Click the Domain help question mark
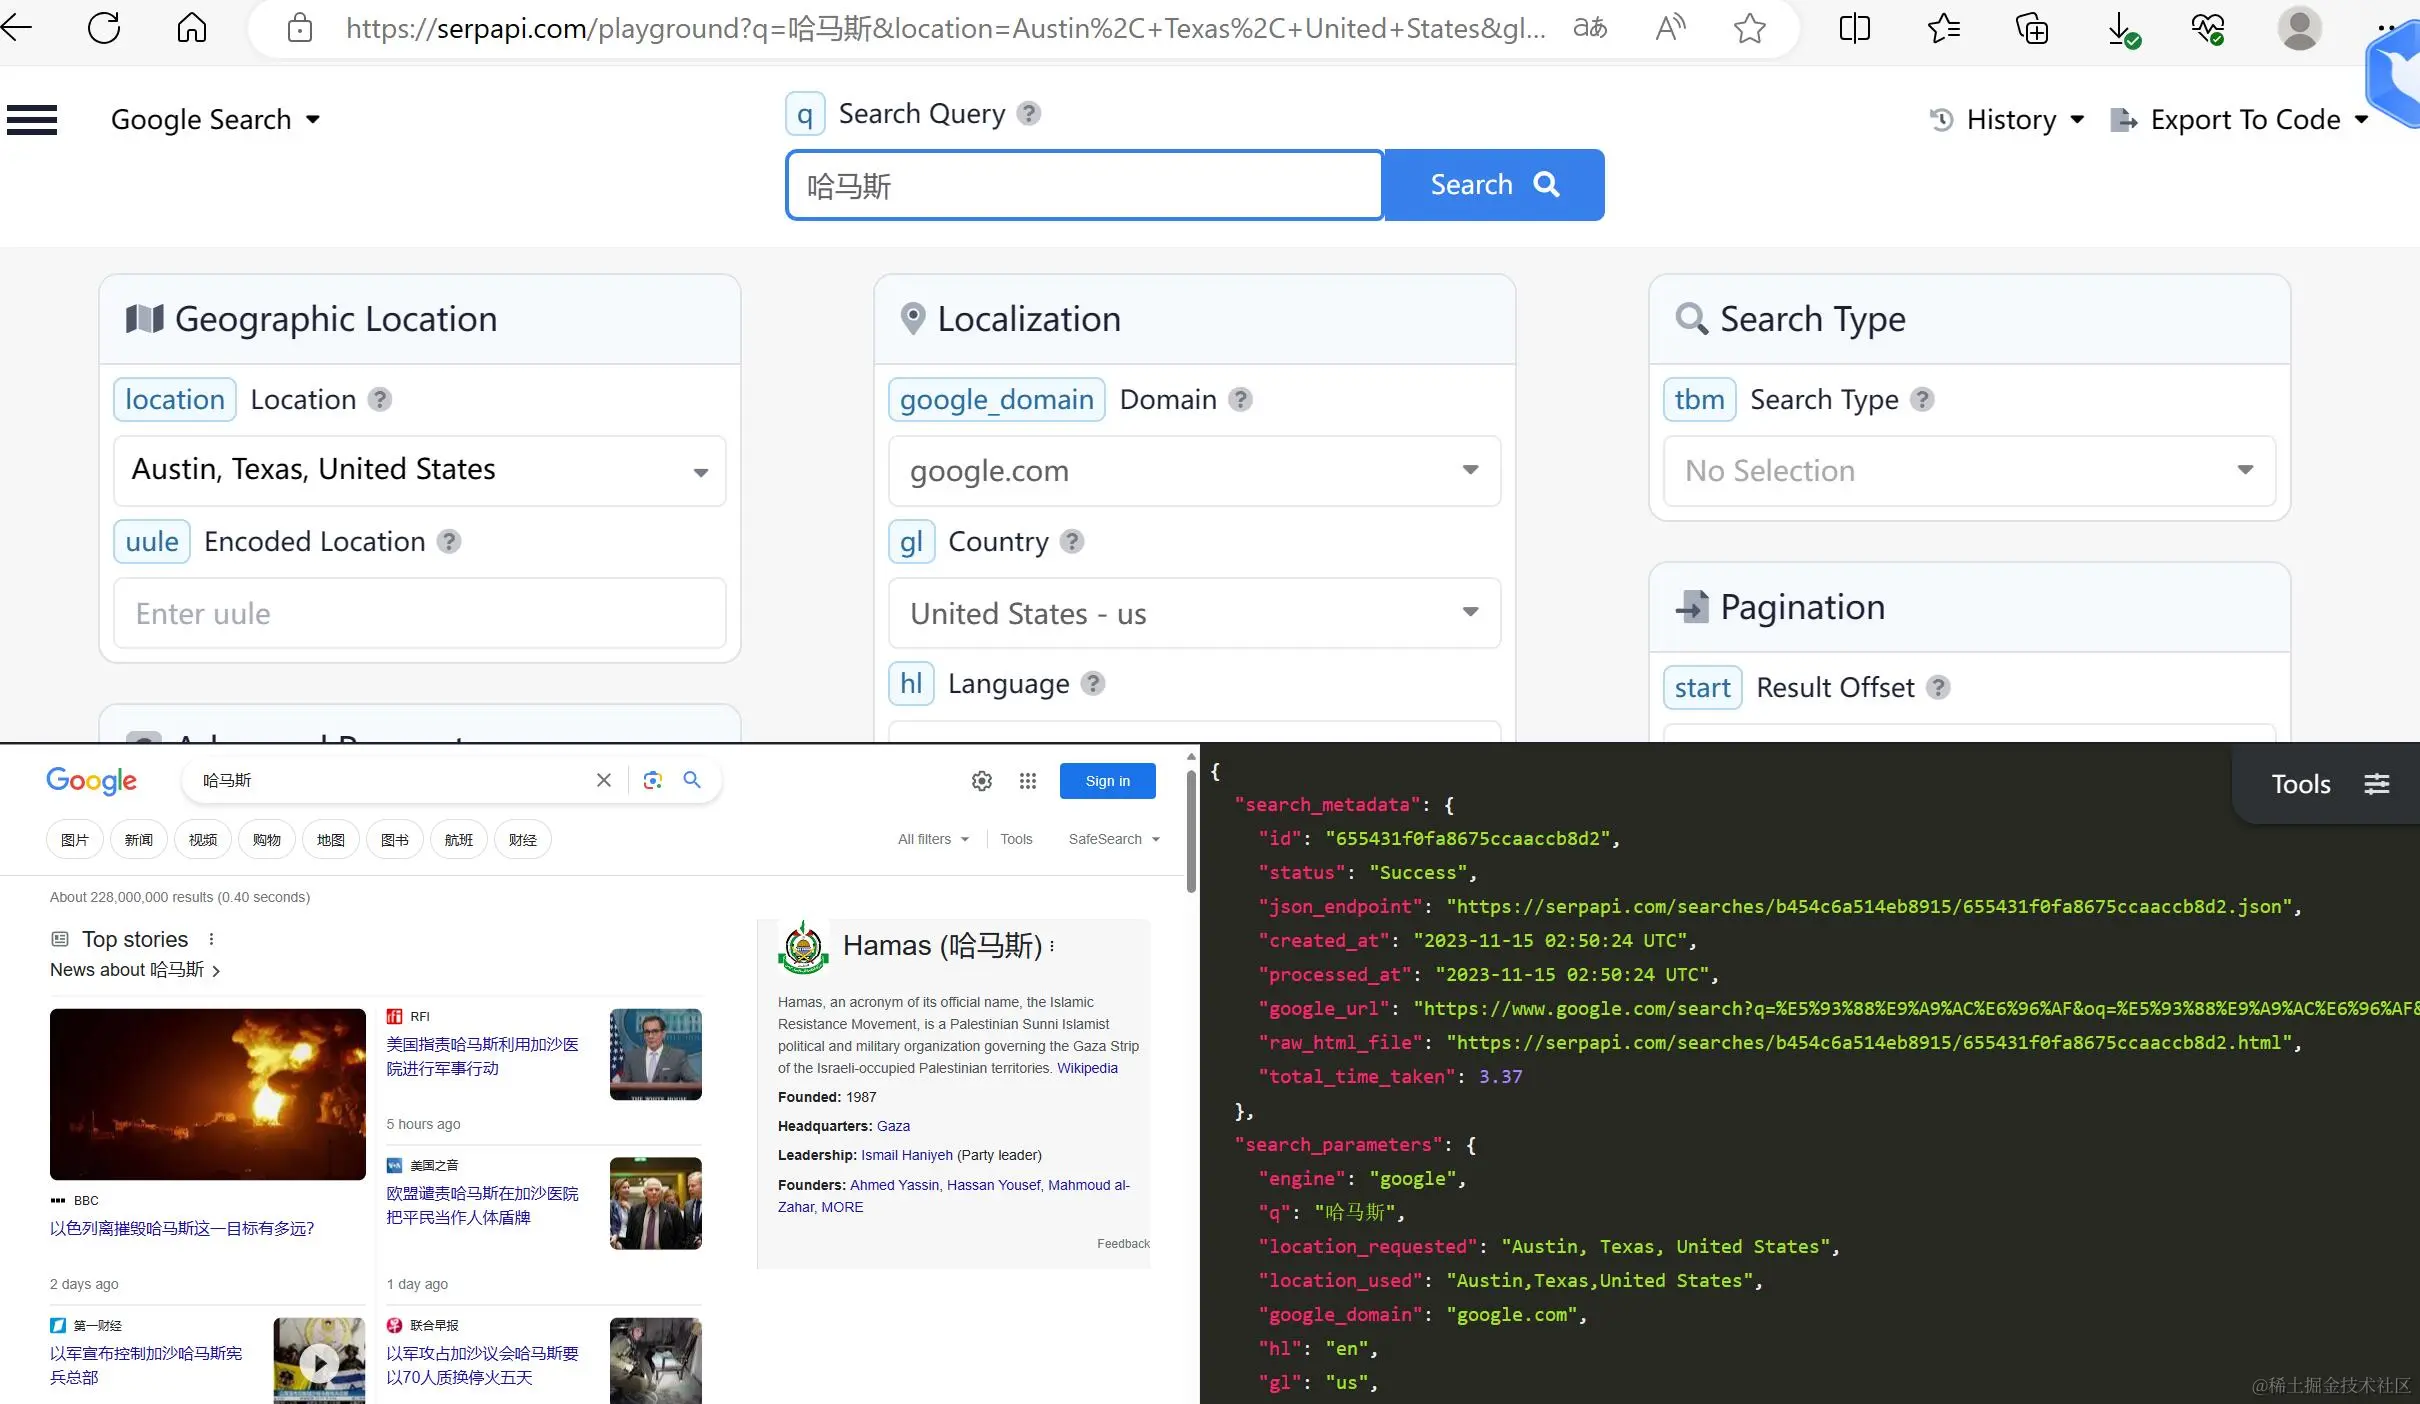2420x1404 pixels. (1240, 399)
